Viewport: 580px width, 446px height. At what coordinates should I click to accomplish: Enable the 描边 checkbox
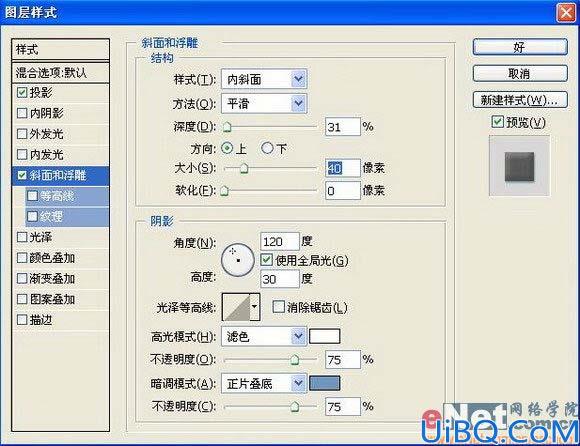tap(22, 320)
